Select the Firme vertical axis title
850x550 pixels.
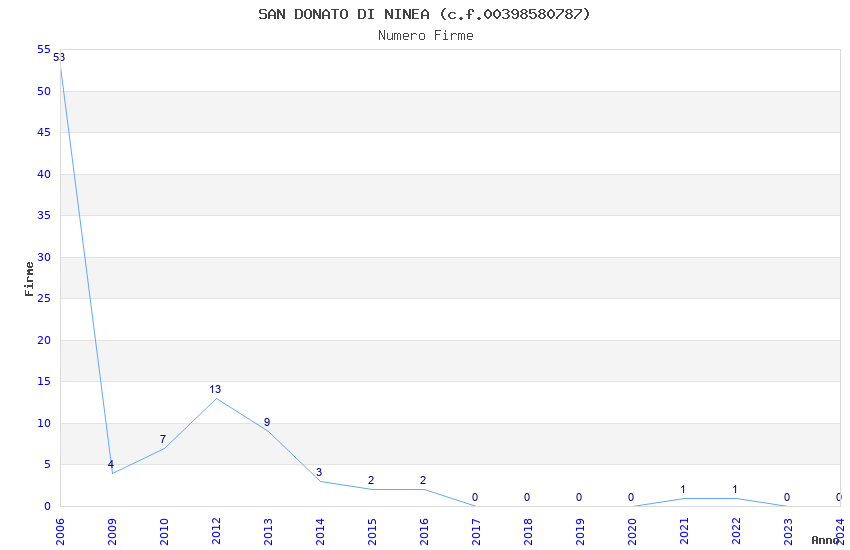point(29,279)
